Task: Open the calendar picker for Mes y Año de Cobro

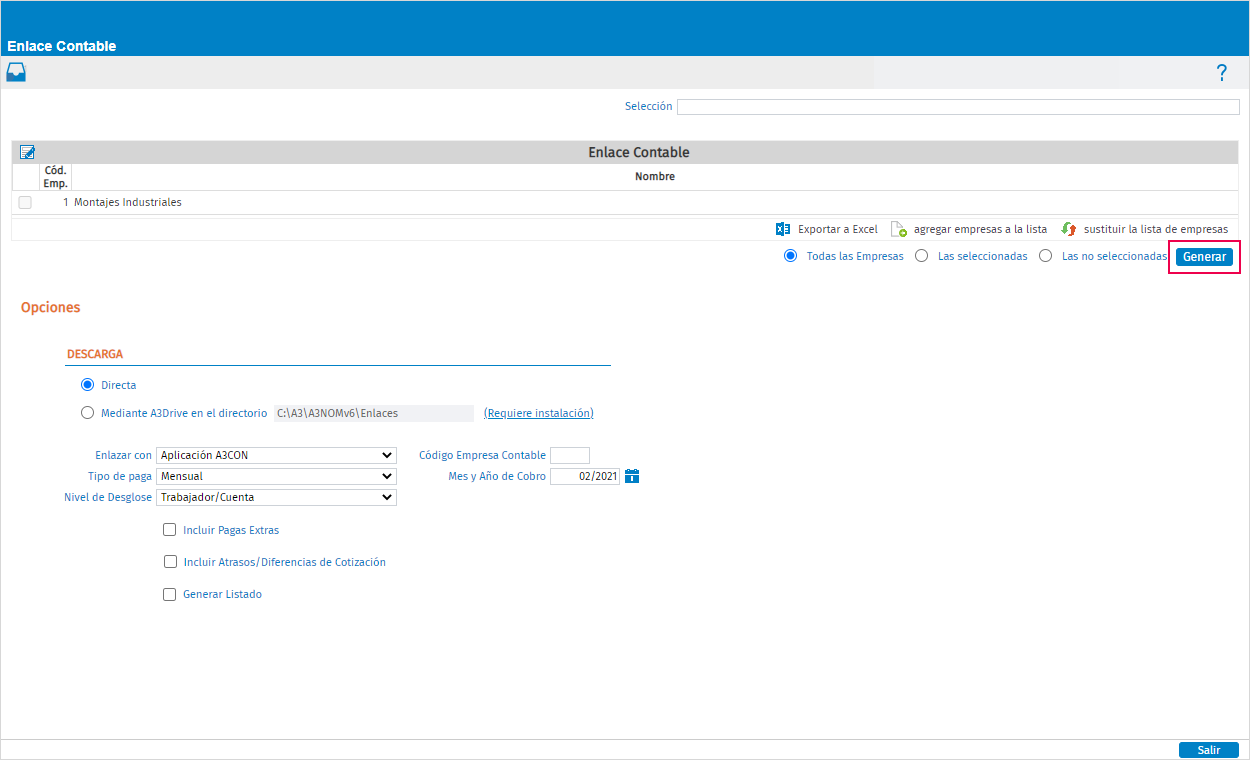Action: pyautogui.click(x=631, y=476)
